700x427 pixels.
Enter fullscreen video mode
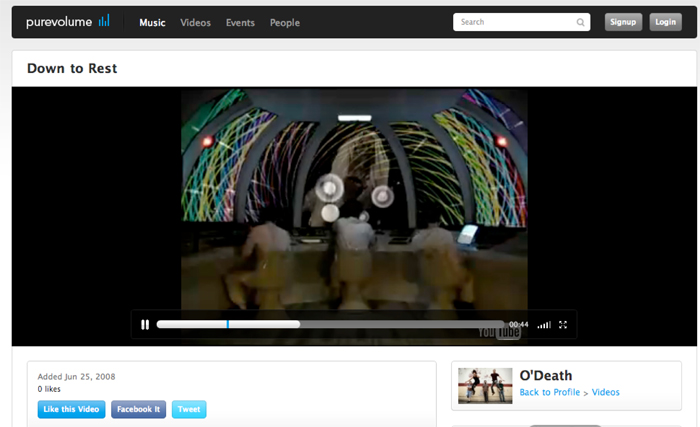pyautogui.click(x=563, y=324)
